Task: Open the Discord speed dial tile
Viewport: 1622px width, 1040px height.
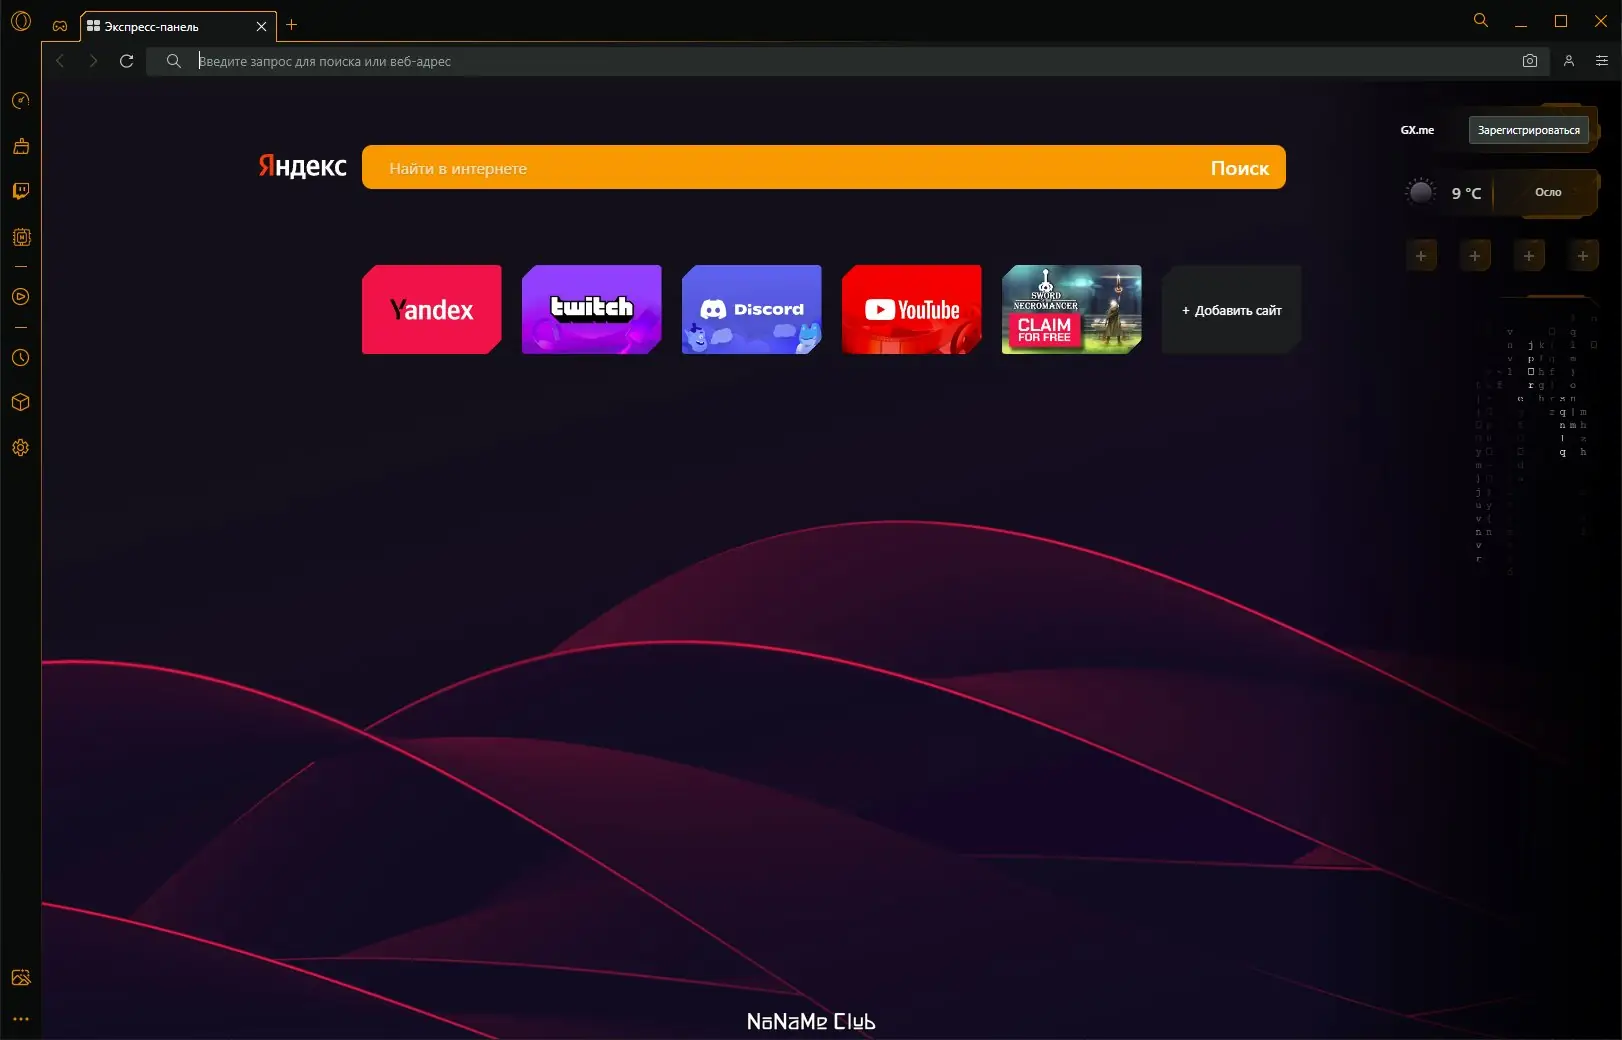Action: click(x=752, y=310)
